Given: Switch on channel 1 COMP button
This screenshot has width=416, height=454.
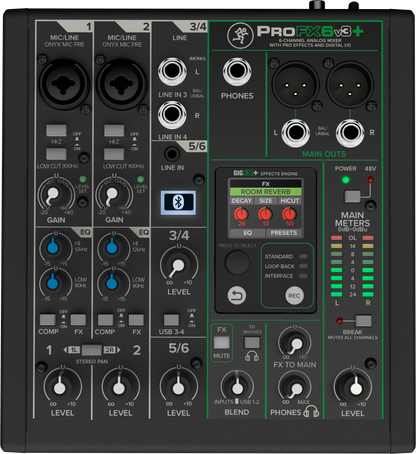Looking at the screenshot, I should point(48,320).
